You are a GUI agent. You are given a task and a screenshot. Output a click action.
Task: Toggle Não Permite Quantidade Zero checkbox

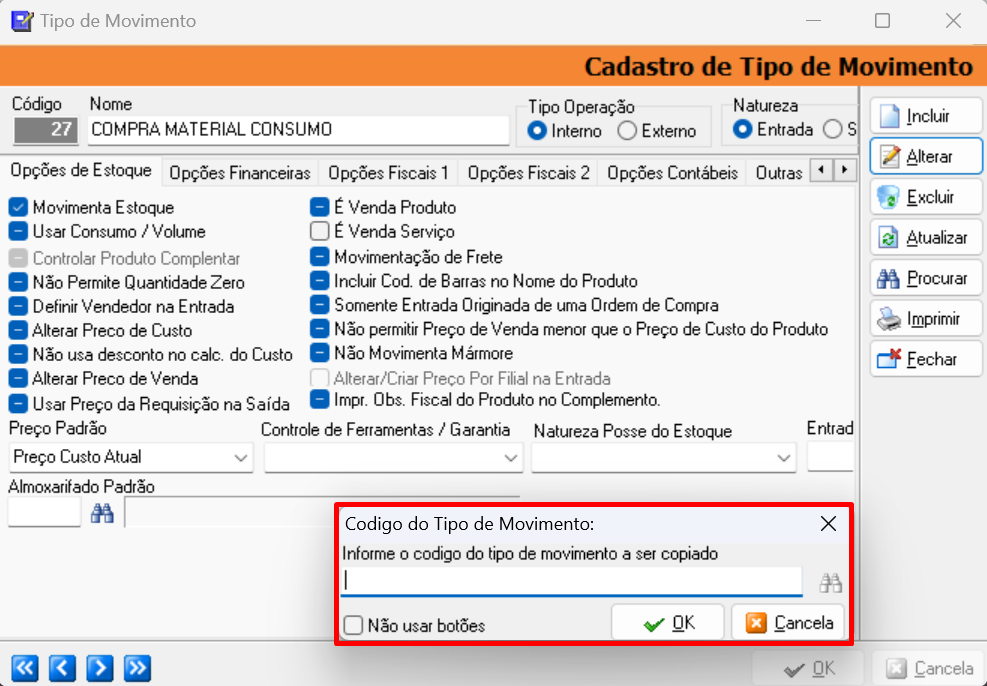18,283
